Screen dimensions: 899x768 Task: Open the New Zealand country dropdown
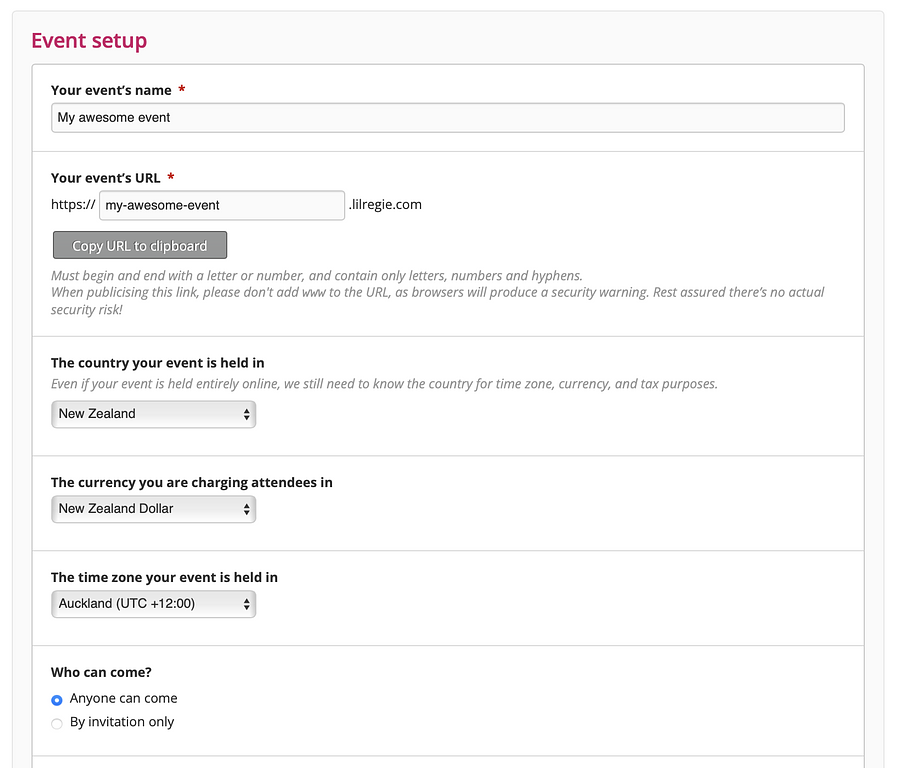[x=154, y=414]
